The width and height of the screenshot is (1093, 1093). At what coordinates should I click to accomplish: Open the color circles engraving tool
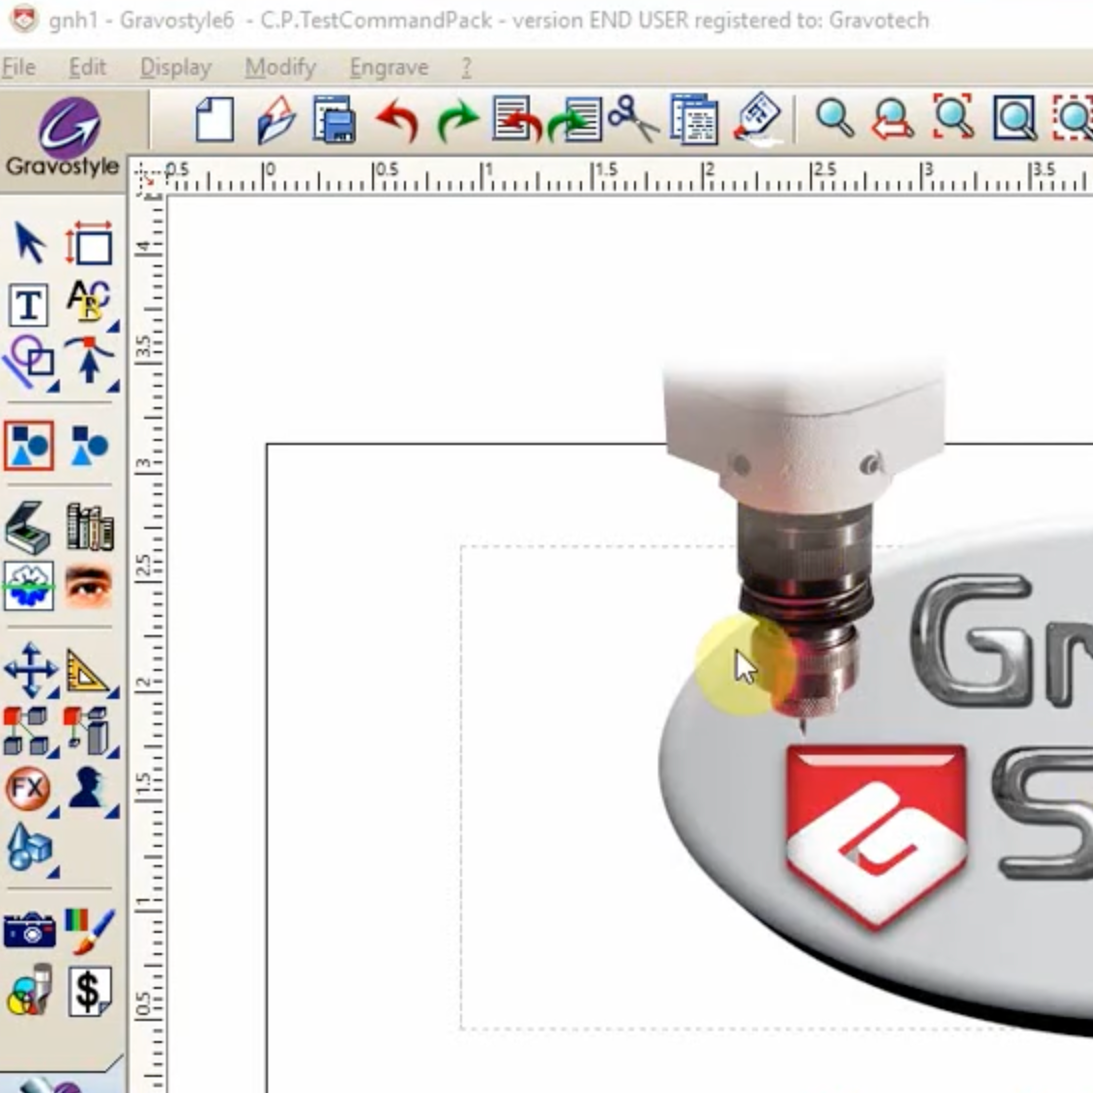tap(29, 990)
